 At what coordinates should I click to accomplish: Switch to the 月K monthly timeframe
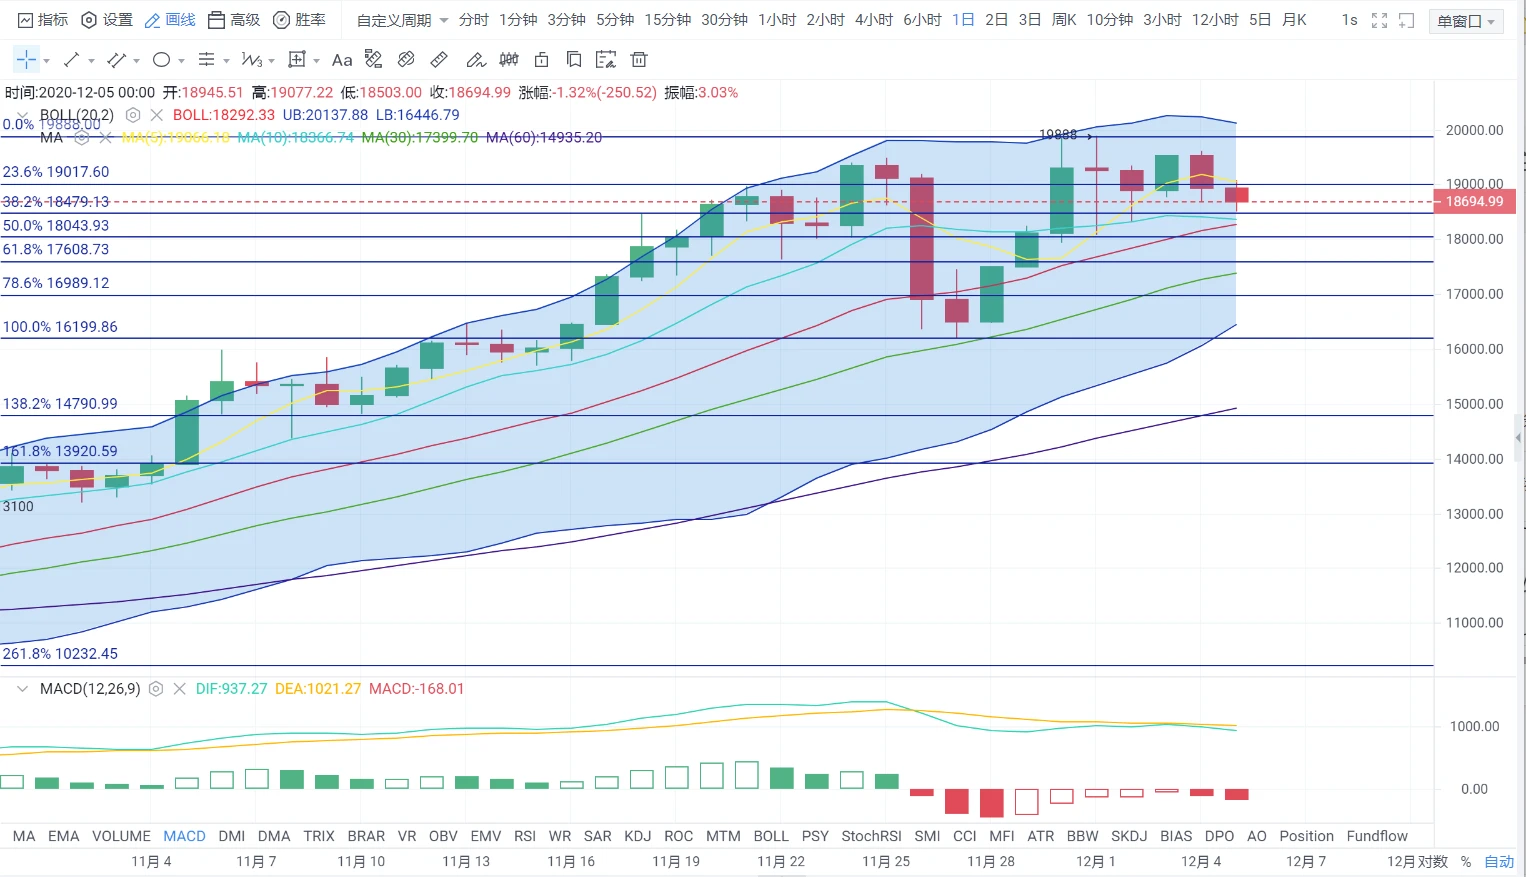coord(1294,20)
